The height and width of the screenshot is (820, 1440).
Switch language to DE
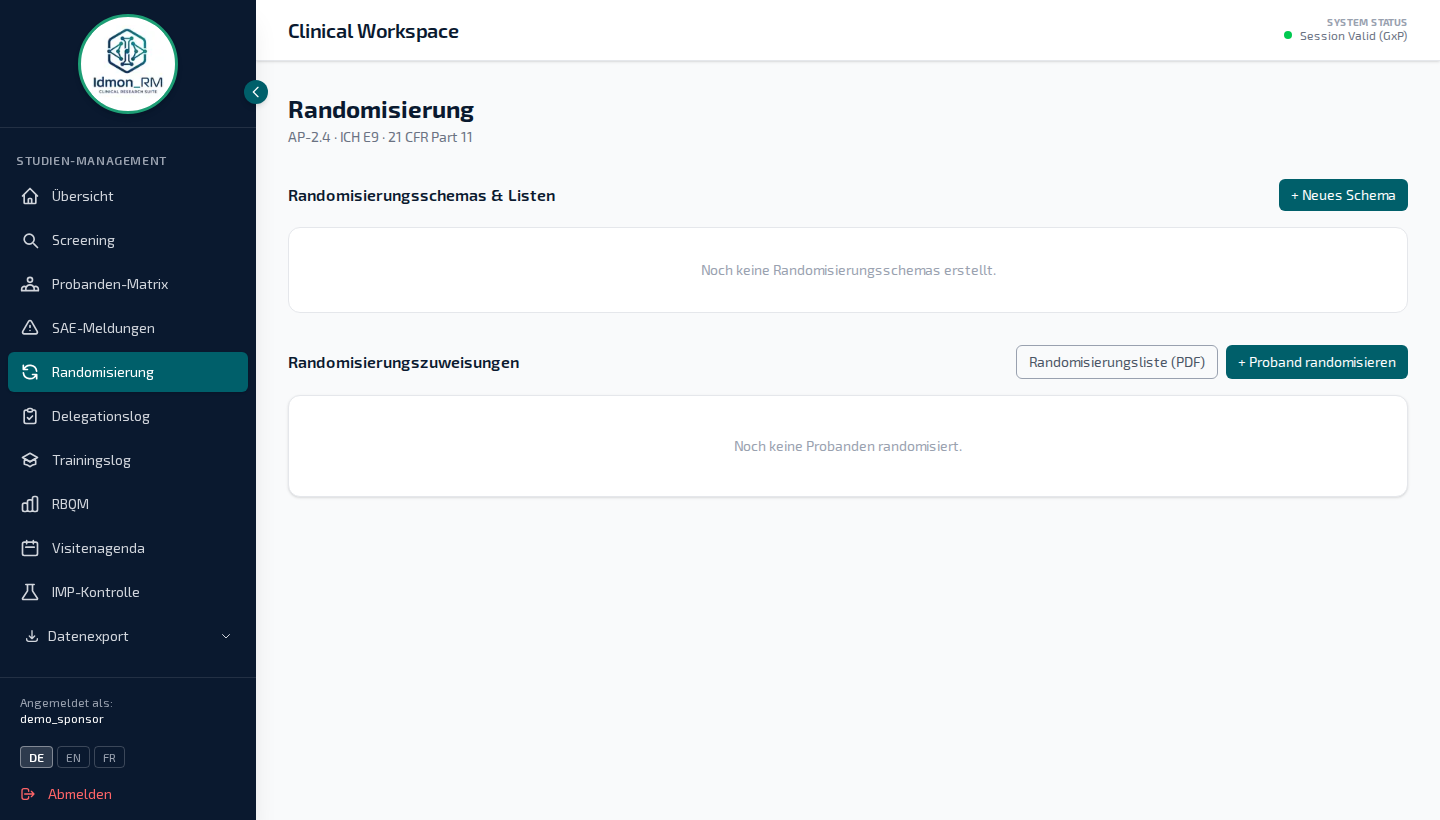click(x=36, y=757)
